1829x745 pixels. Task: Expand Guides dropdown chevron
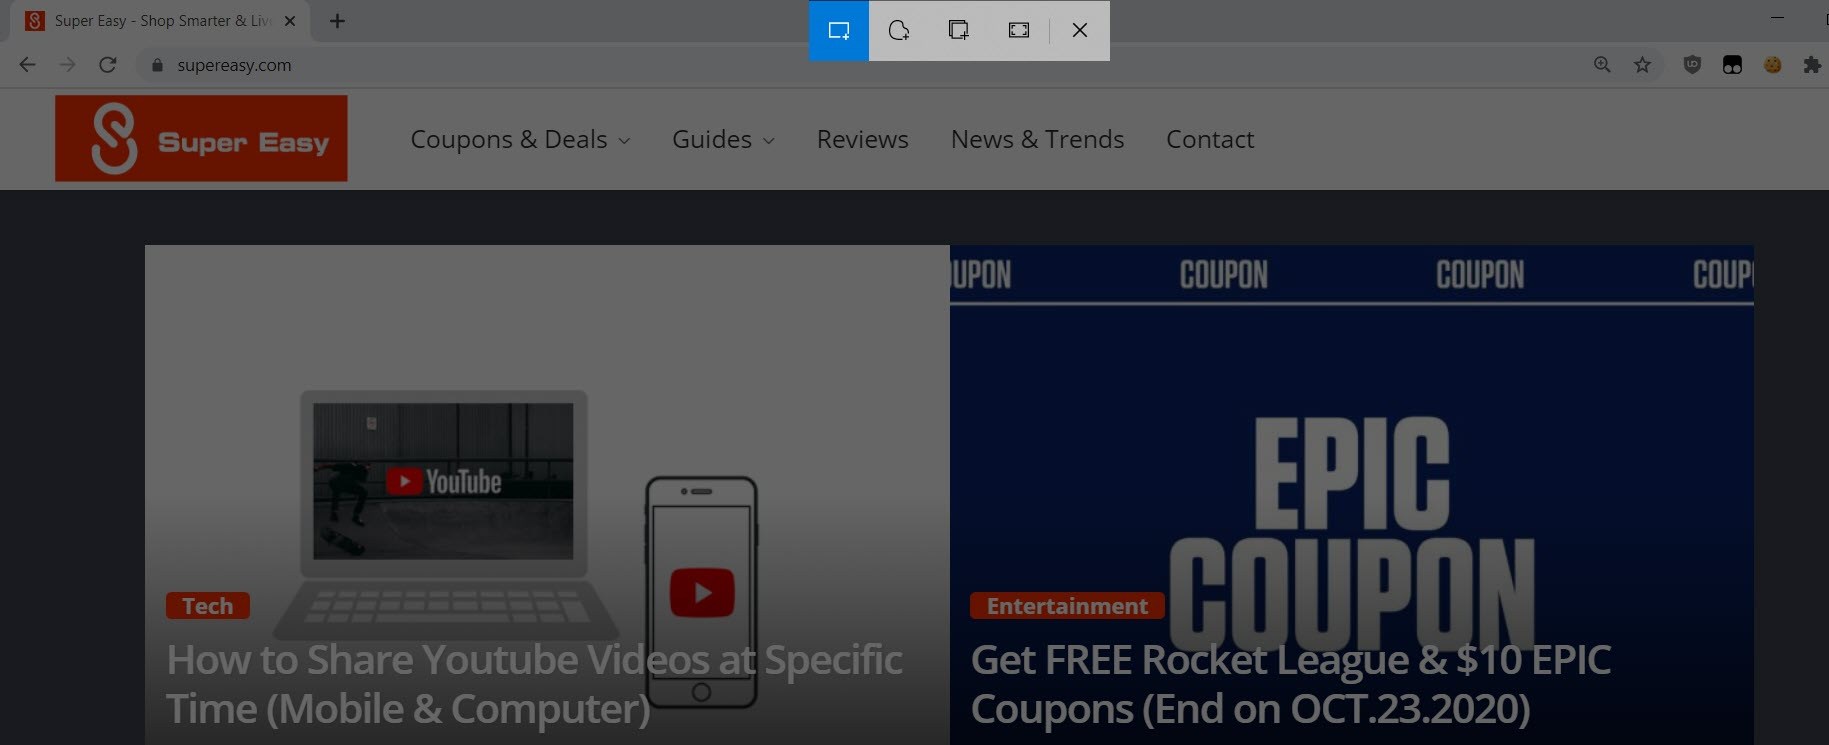[768, 141]
